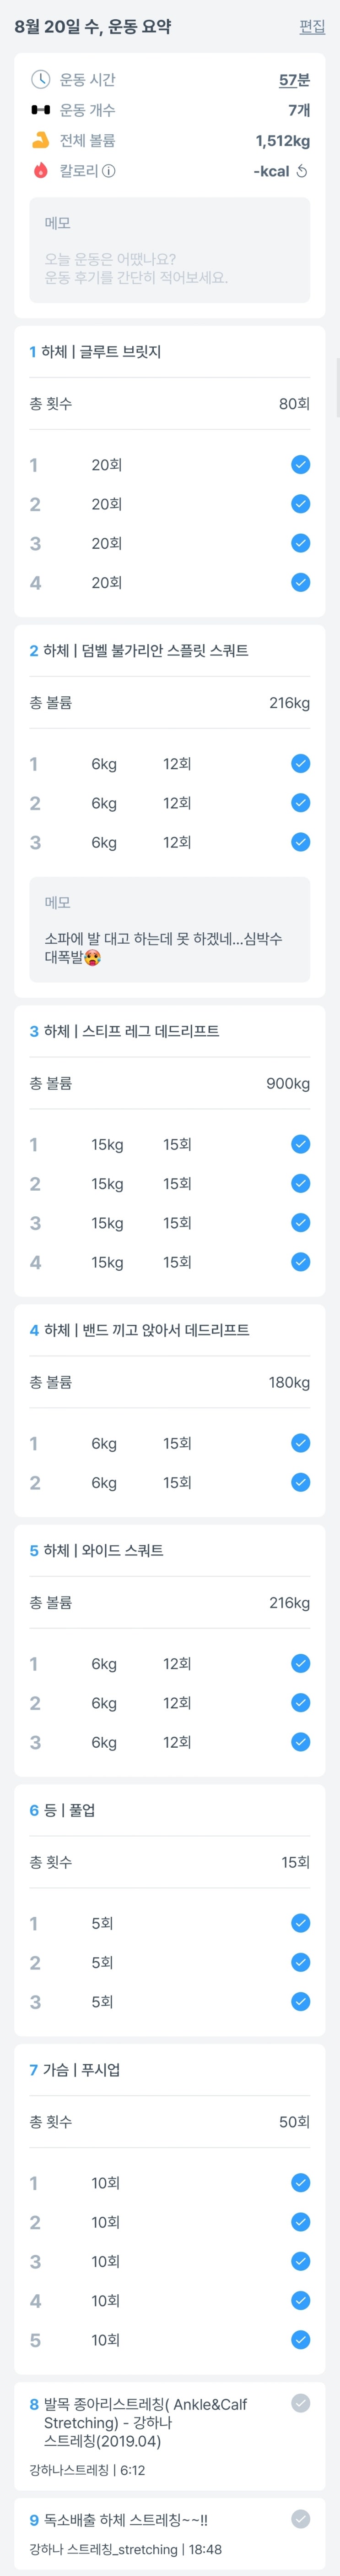Open the 하체 | 와이드 스쿼트 exercise title
This screenshot has height=2576, width=340.
97,1550
